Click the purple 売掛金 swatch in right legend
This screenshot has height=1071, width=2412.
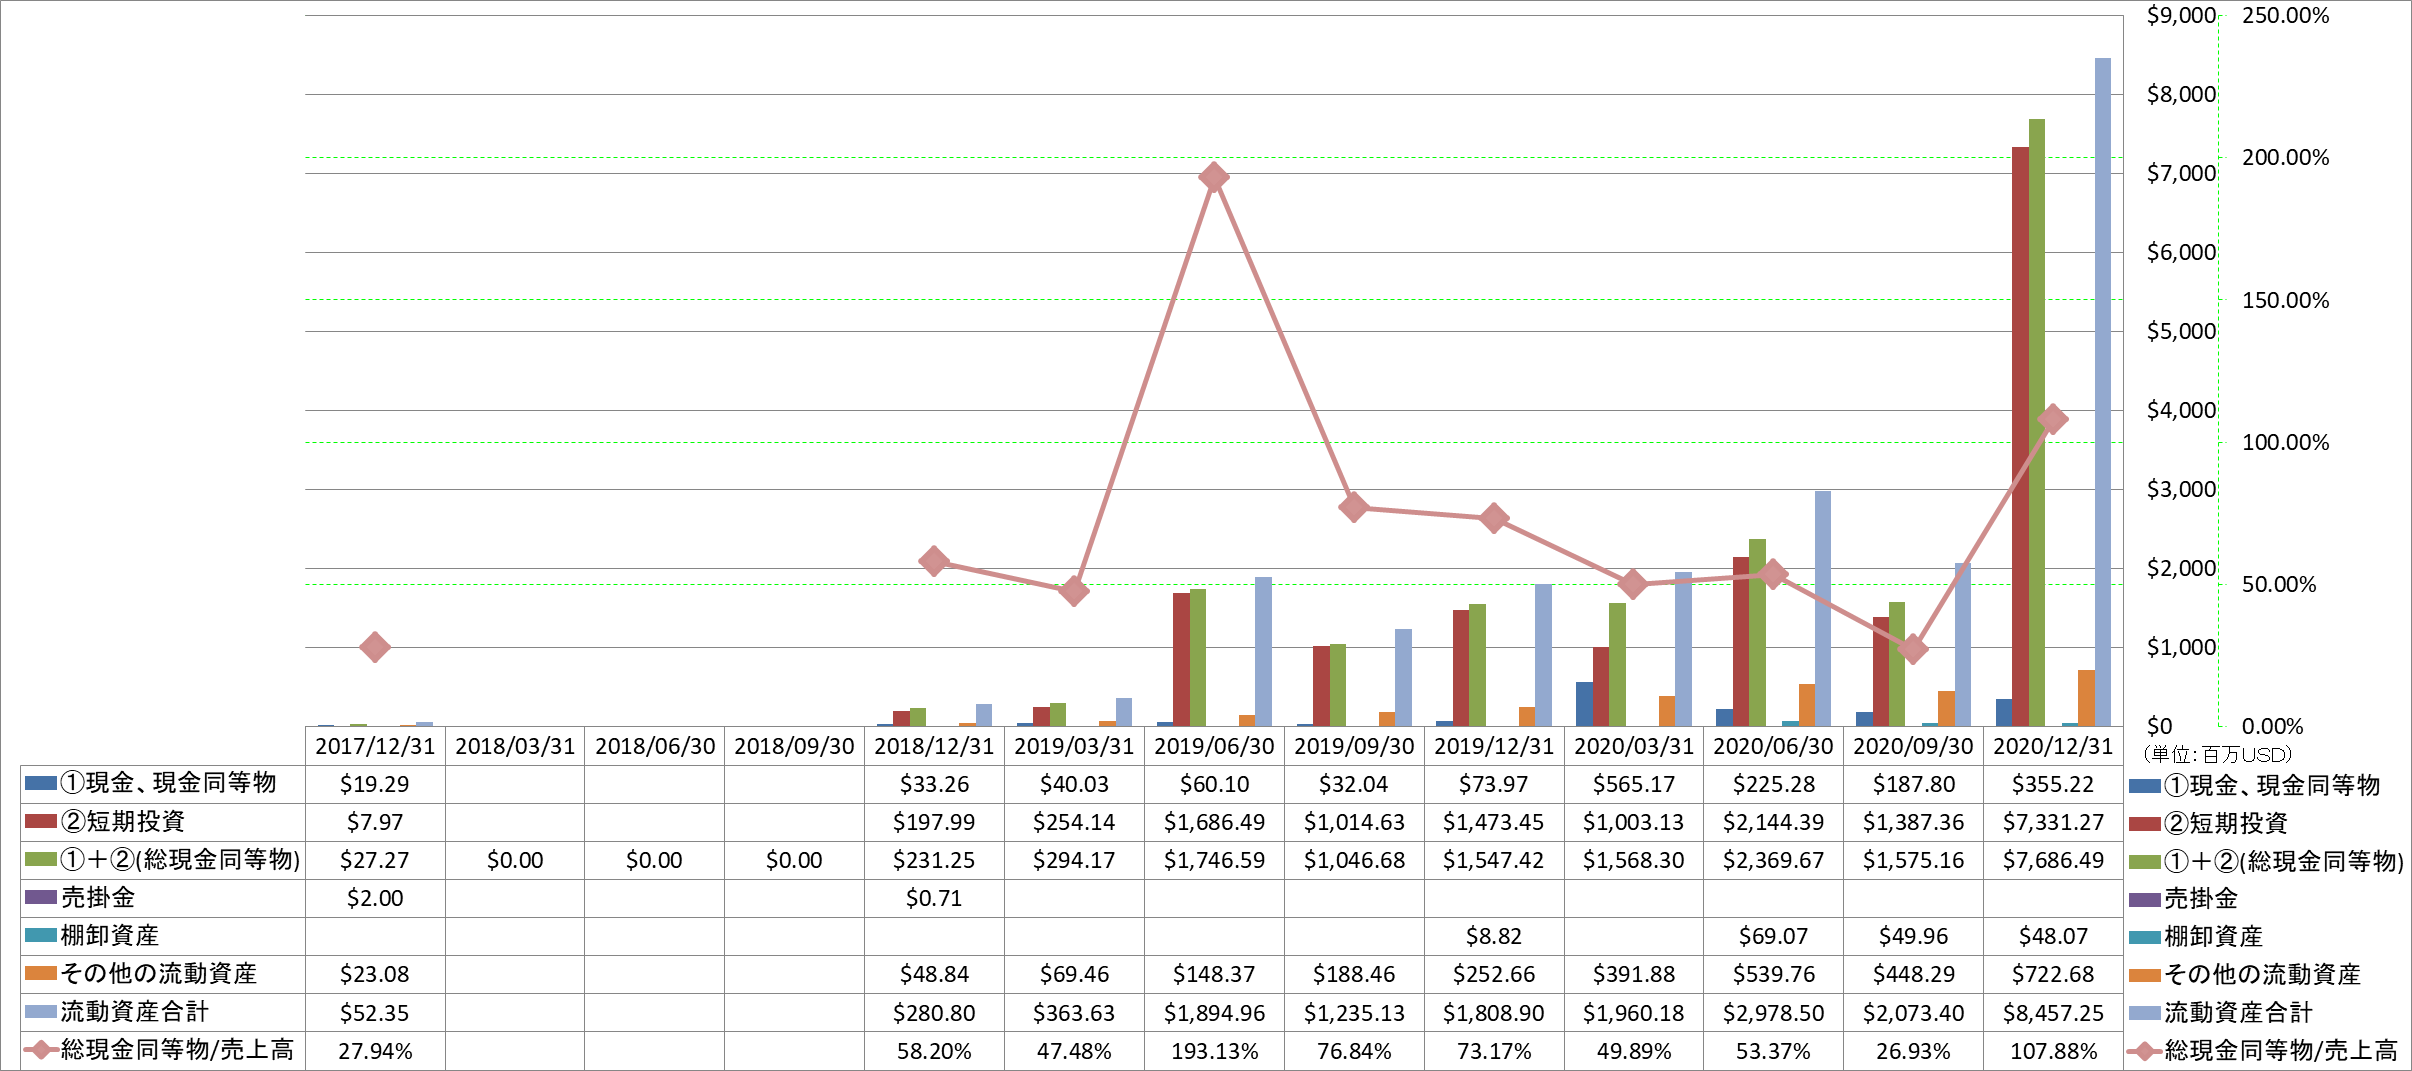(2145, 898)
